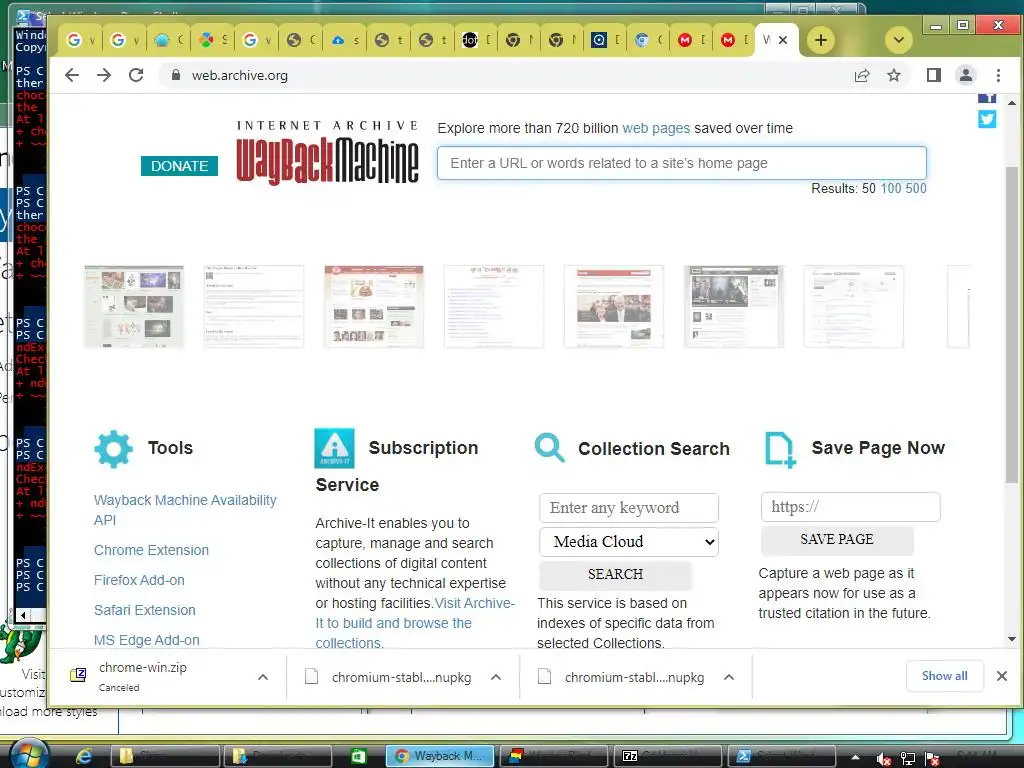
Task: Click the Tools gear icon
Action: 114,449
